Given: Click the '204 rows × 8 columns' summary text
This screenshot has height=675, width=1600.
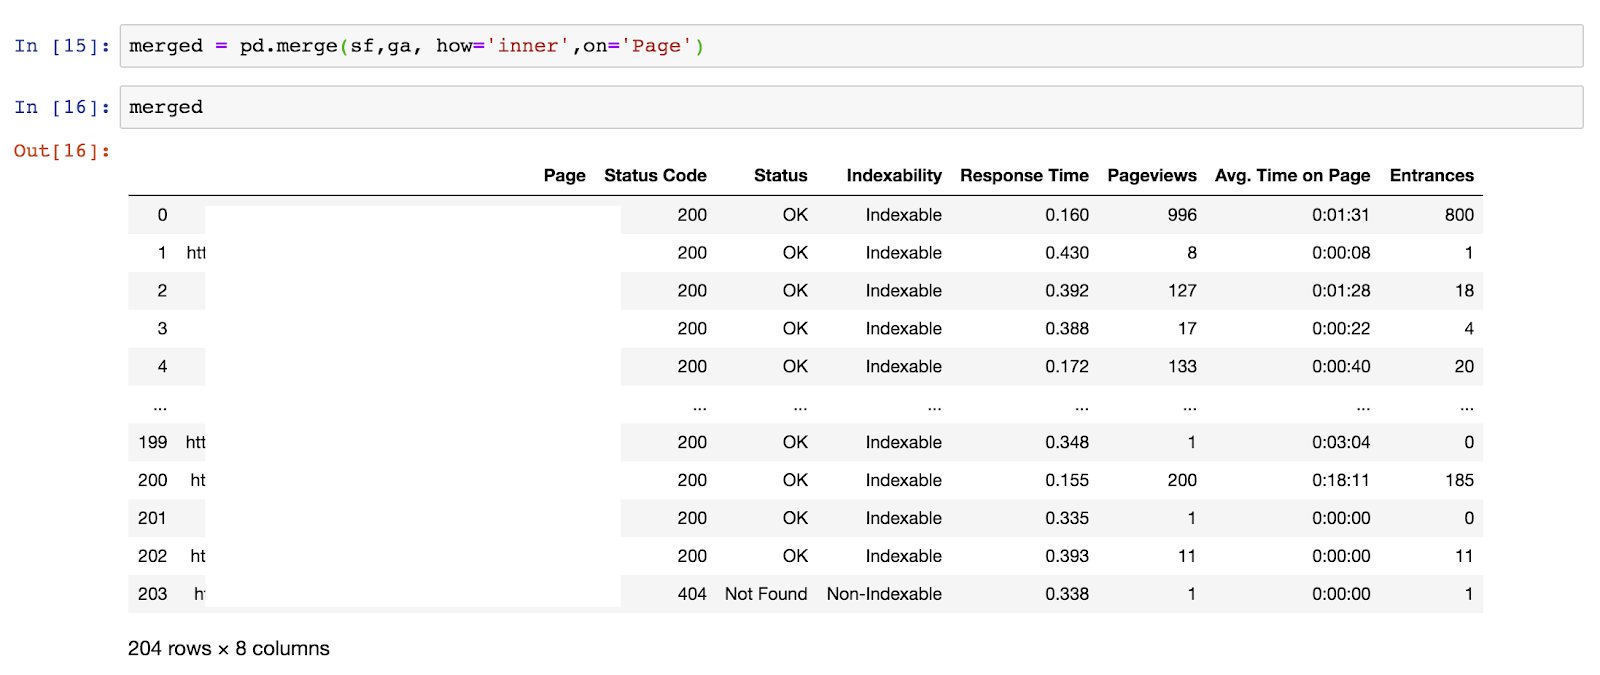Looking at the screenshot, I should (x=229, y=648).
